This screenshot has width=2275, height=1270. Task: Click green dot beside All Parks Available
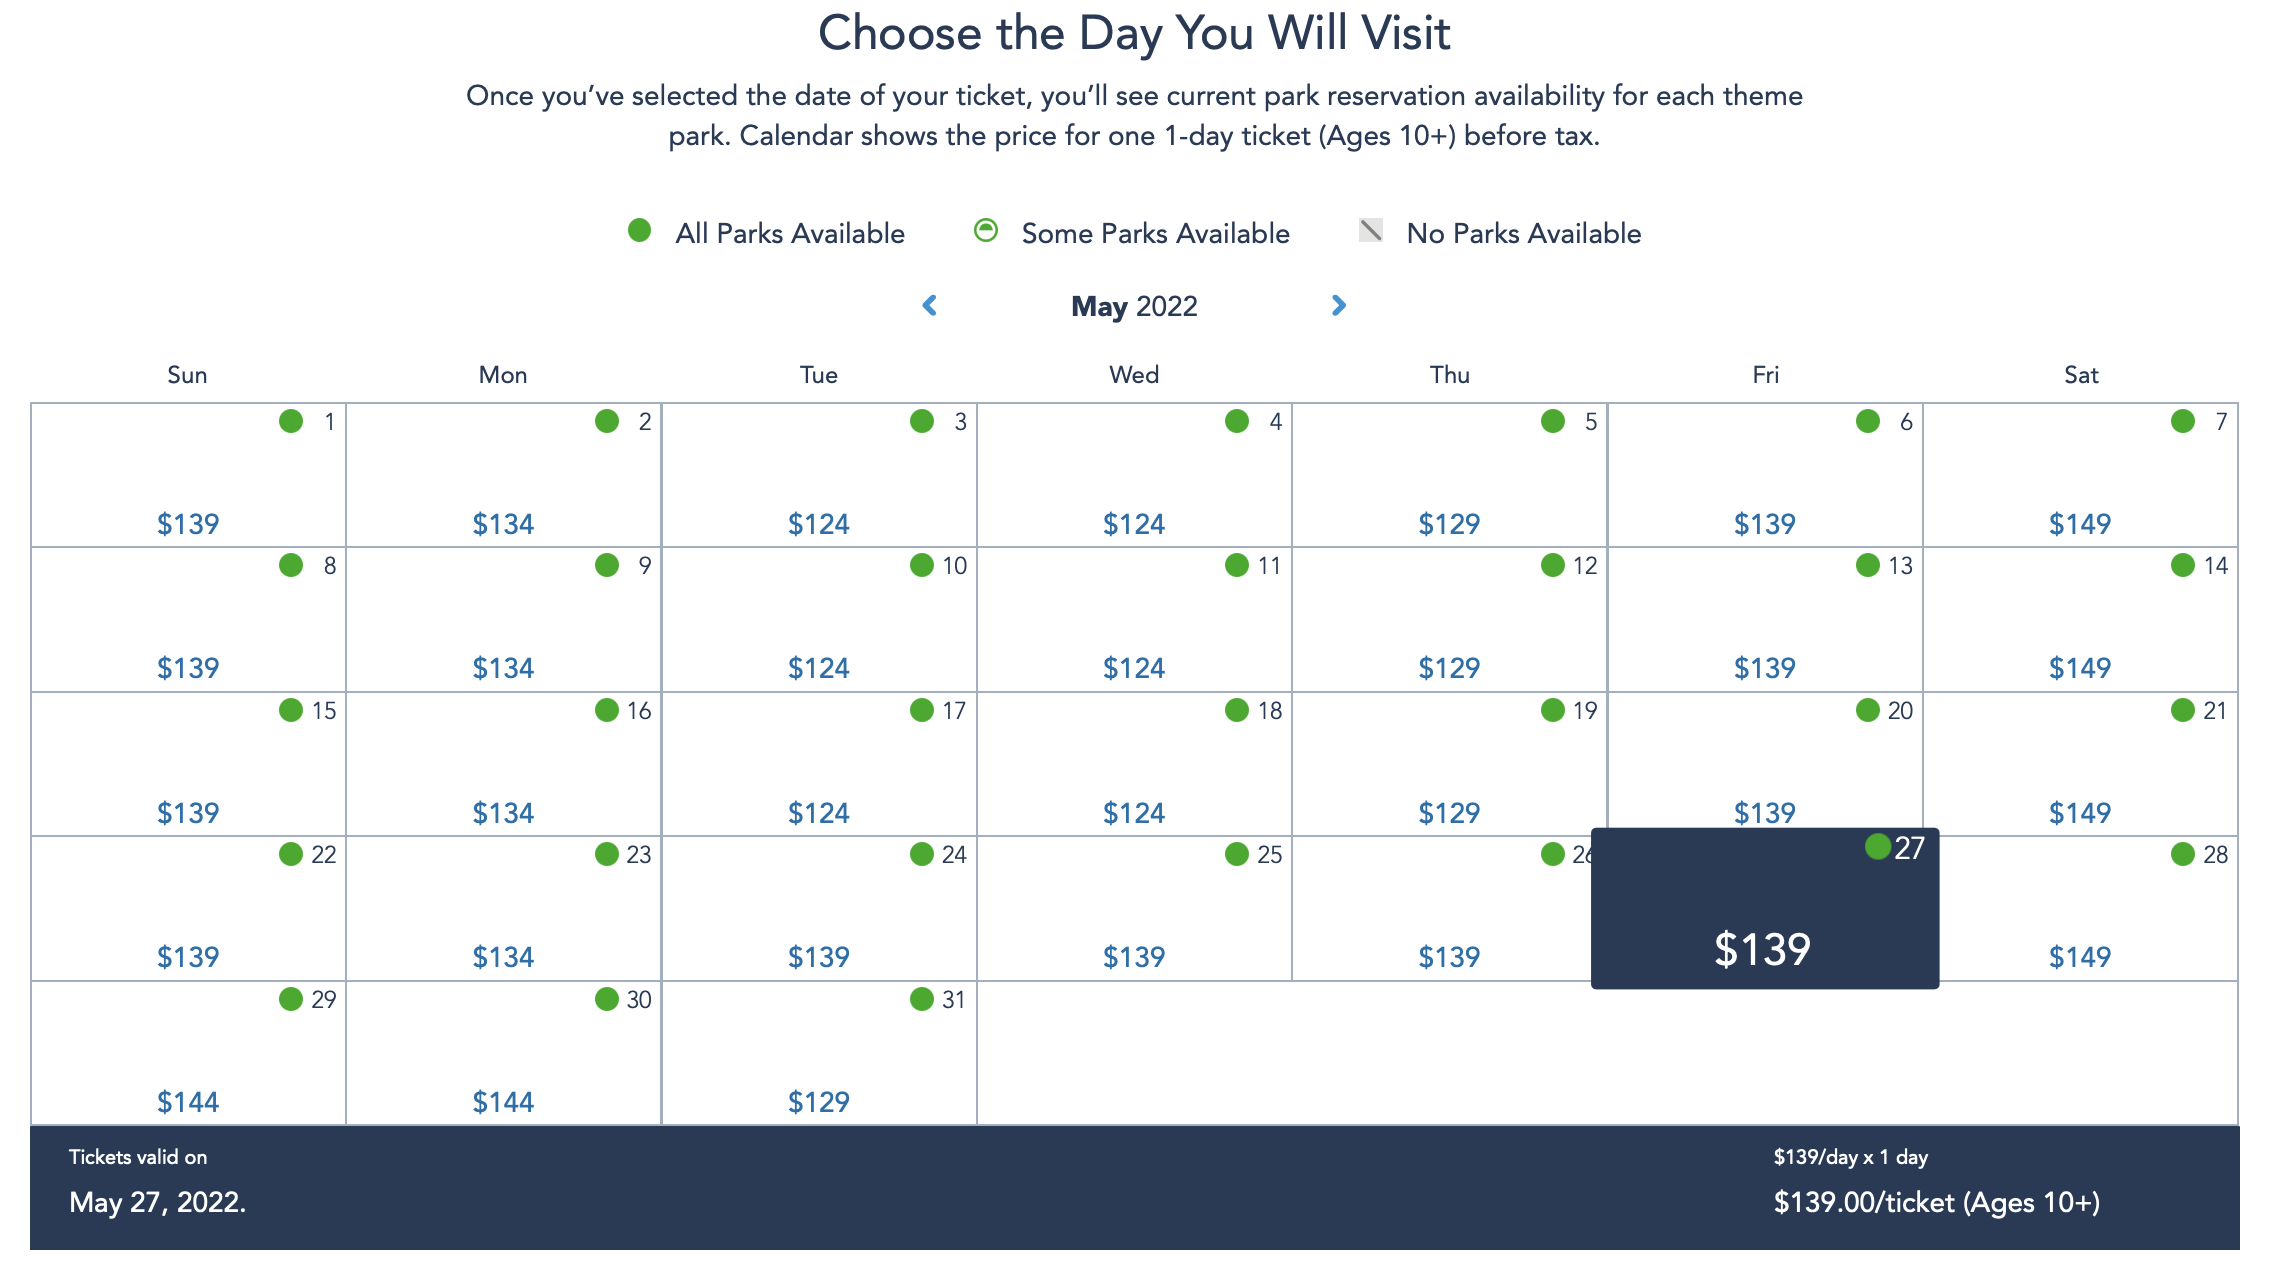click(640, 231)
